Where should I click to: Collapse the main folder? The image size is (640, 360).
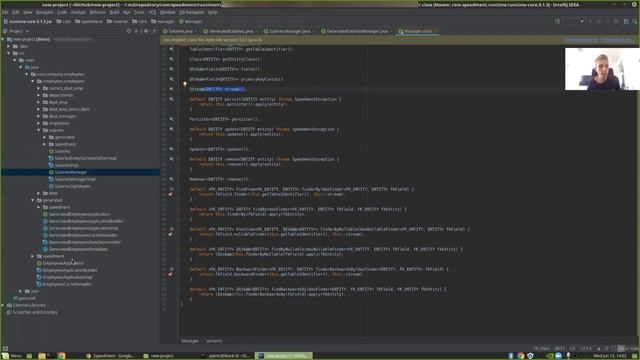(x=15, y=60)
